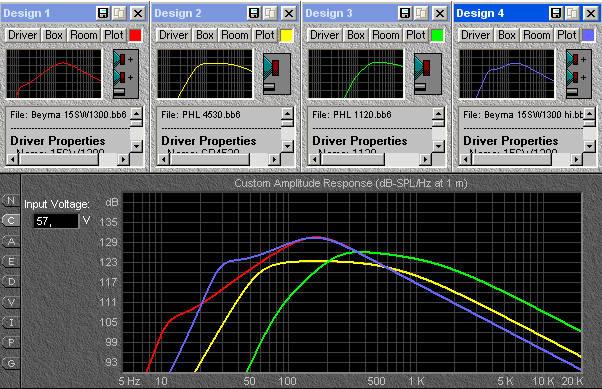Click Plot button in Design 2
This screenshot has height=389, width=602.
[265, 35]
